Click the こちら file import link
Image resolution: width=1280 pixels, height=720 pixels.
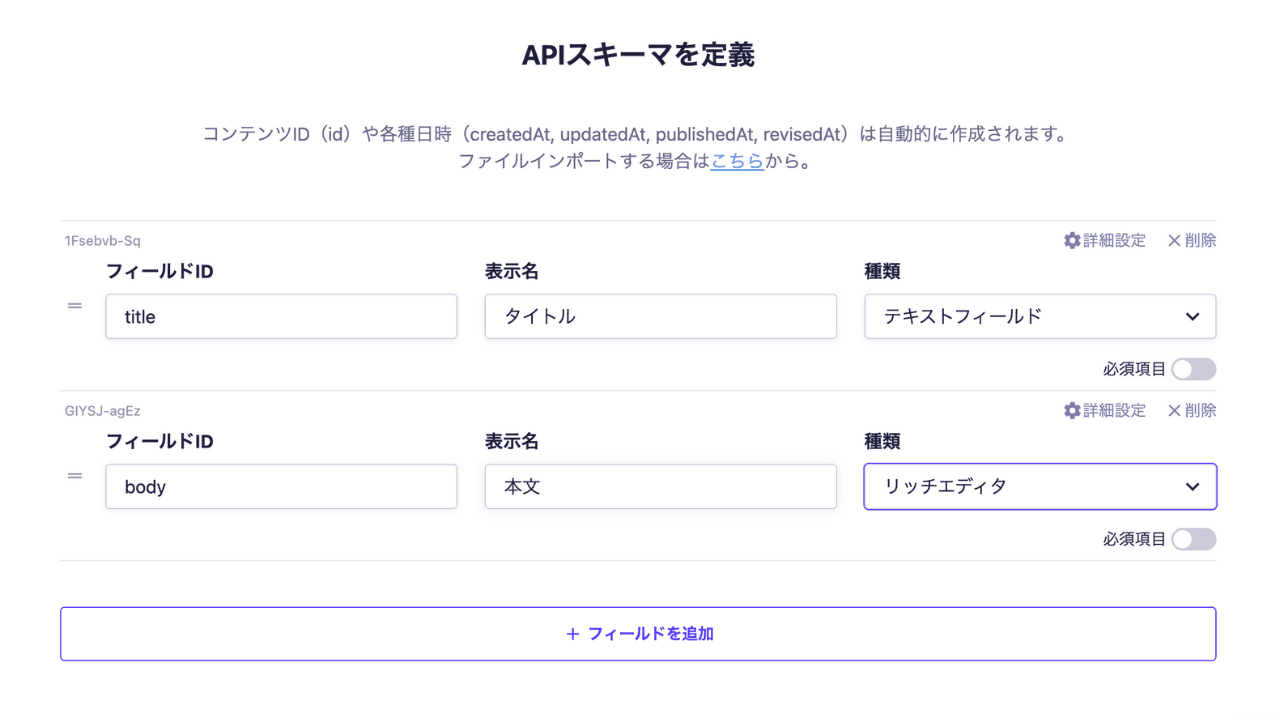point(737,161)
